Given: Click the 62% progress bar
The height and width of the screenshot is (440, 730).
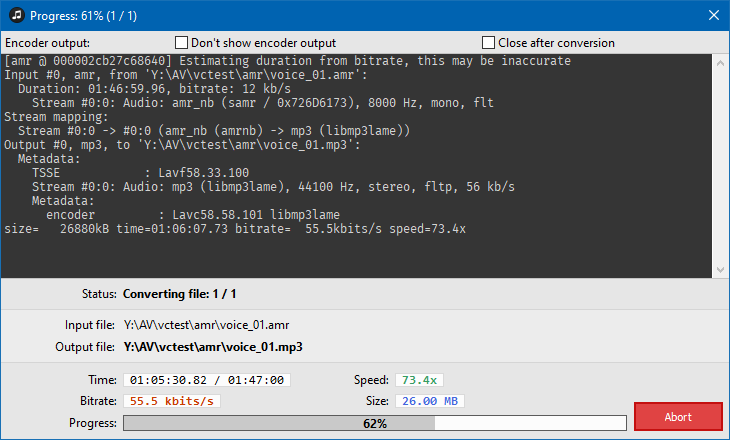Looking at the screenshot, I should pos(375,423).
